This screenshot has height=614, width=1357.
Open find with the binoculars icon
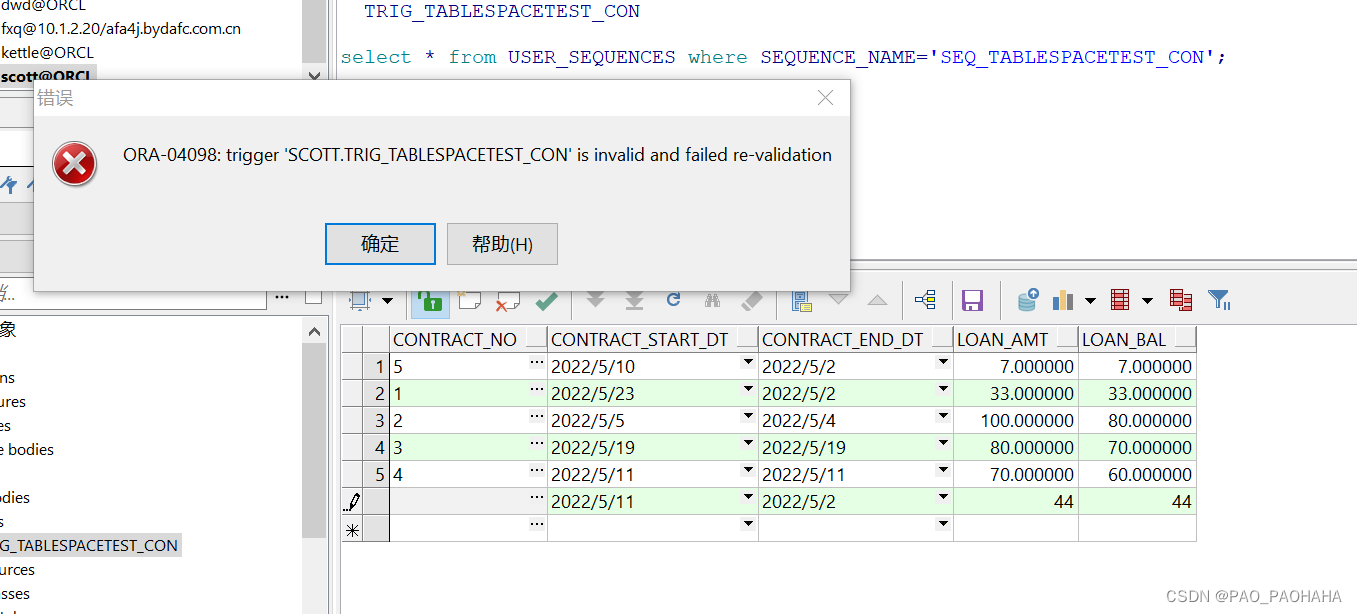pyautogui.click(x=712, y=300)
